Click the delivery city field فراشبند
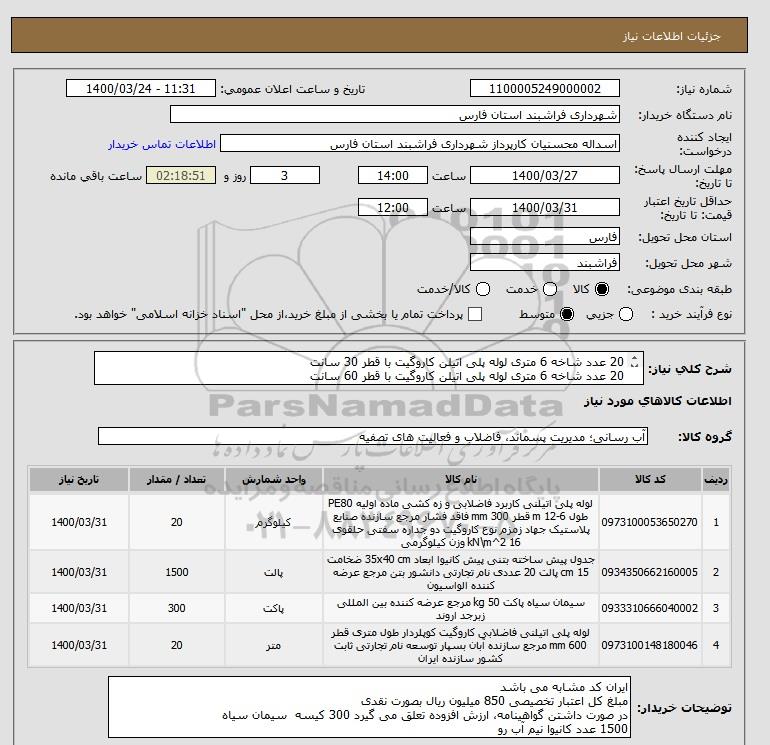Screen dimensions: 770x745 tap(545, 263)
